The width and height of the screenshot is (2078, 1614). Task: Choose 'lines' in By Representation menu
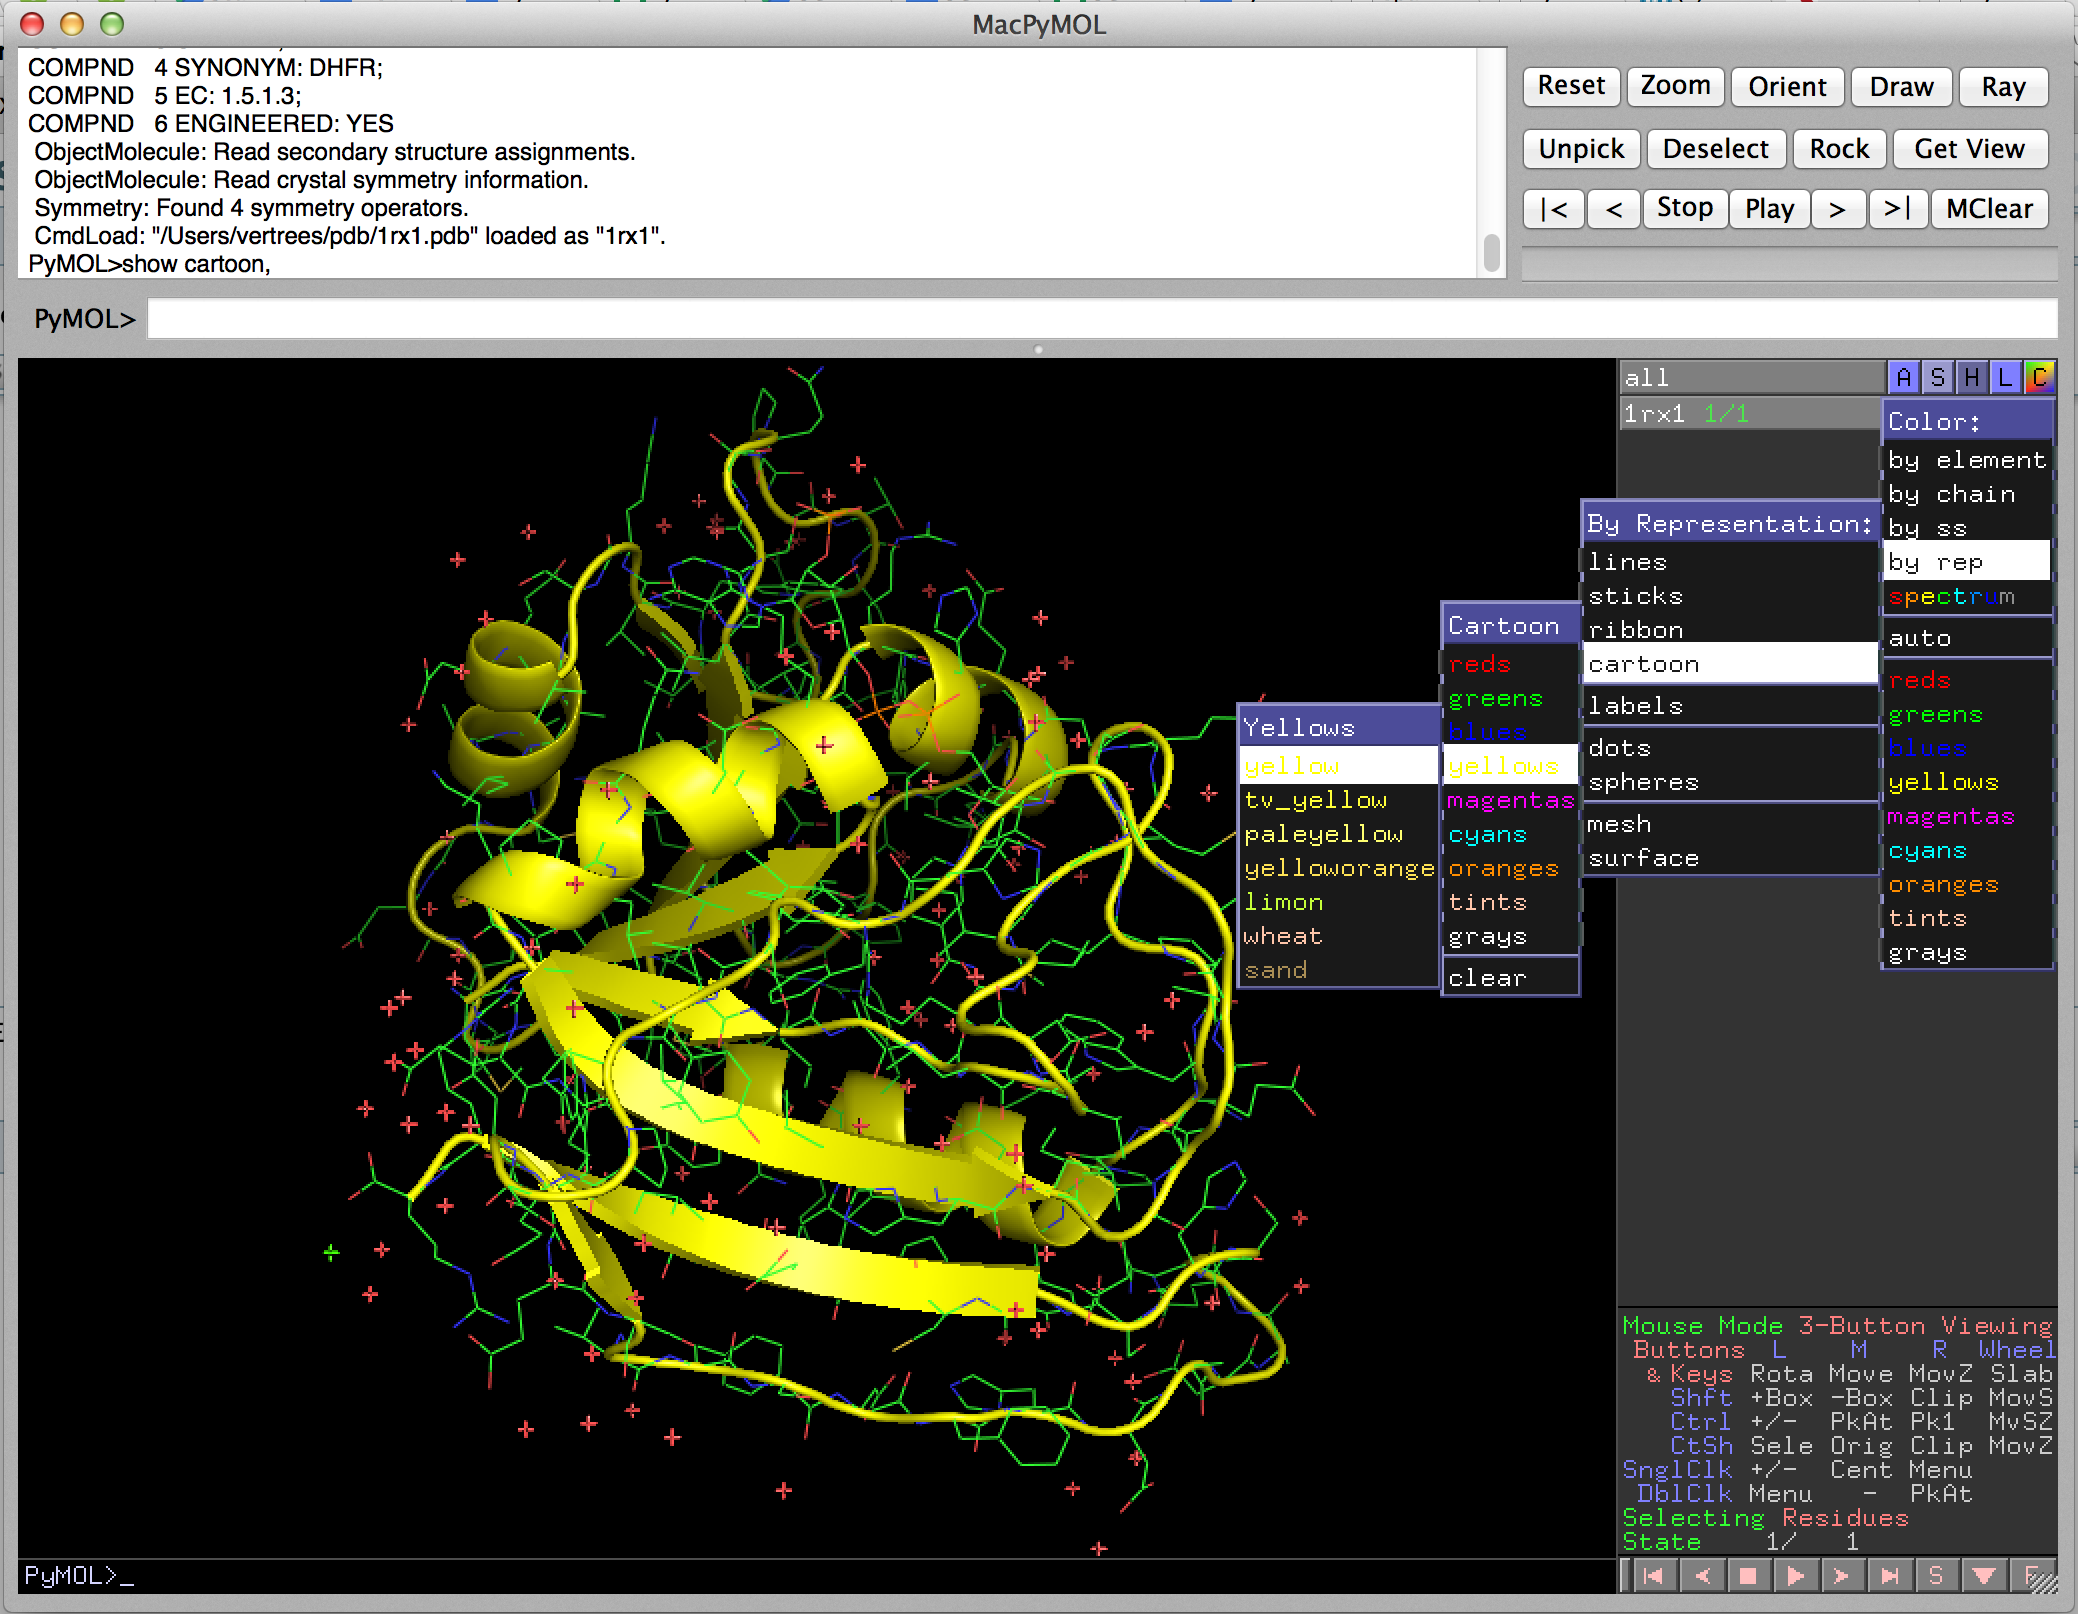pos(1730,562)
